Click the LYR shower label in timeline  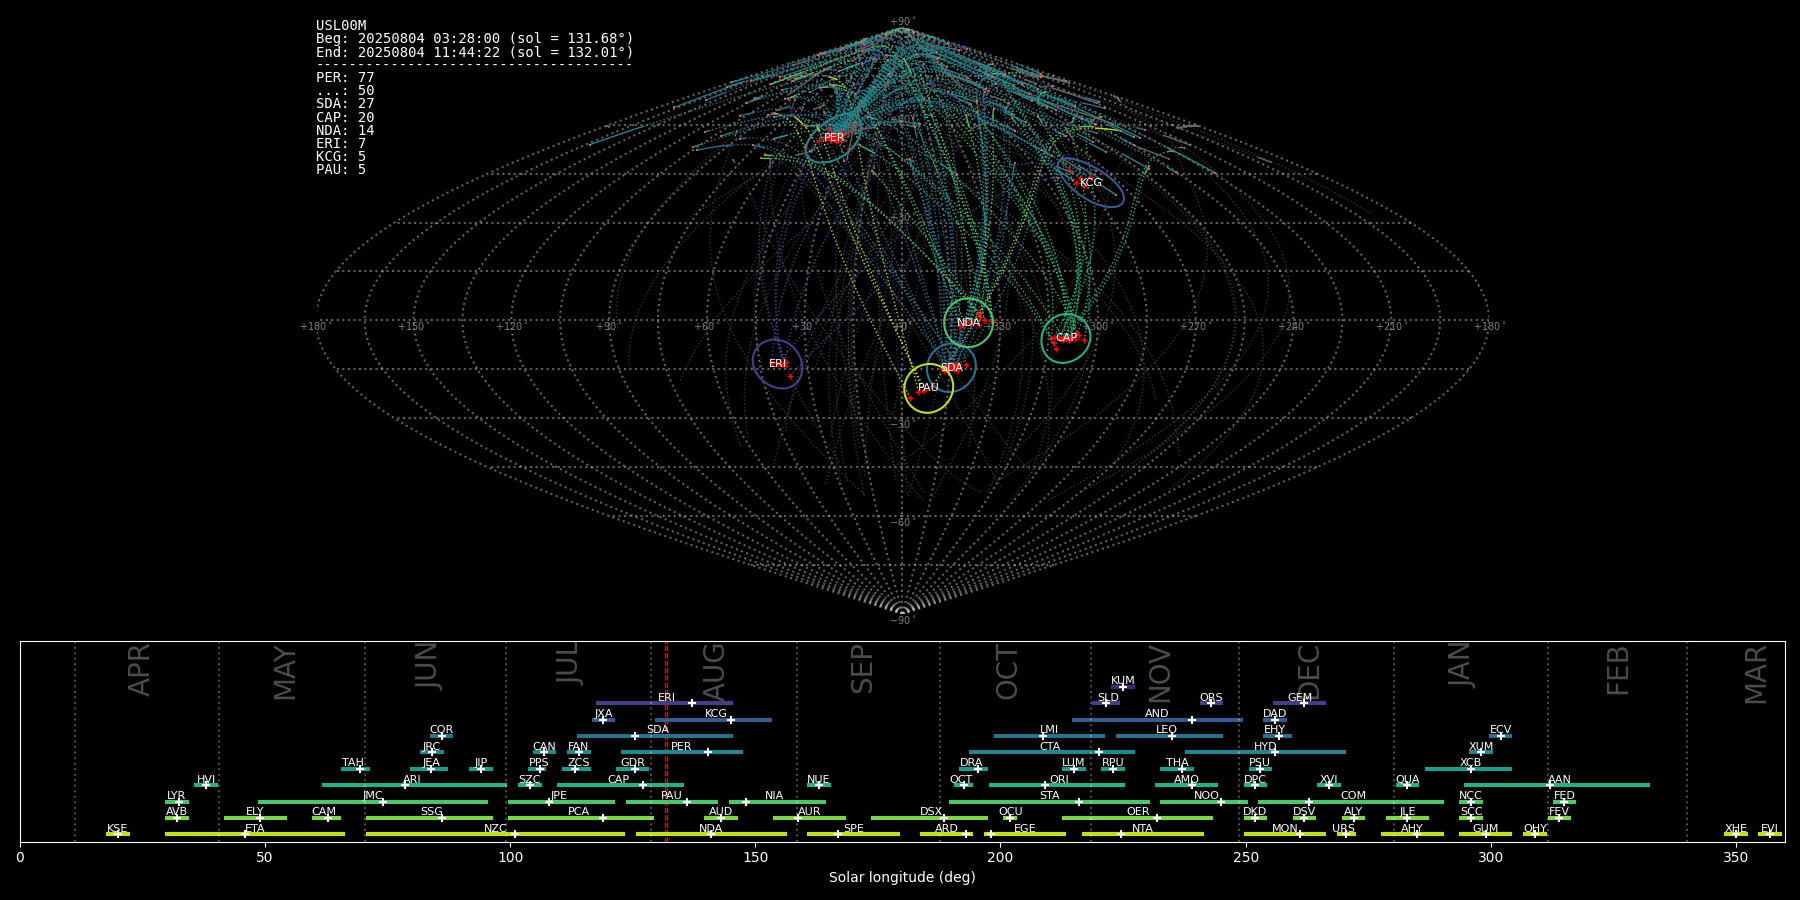click(x=176, y=796)
